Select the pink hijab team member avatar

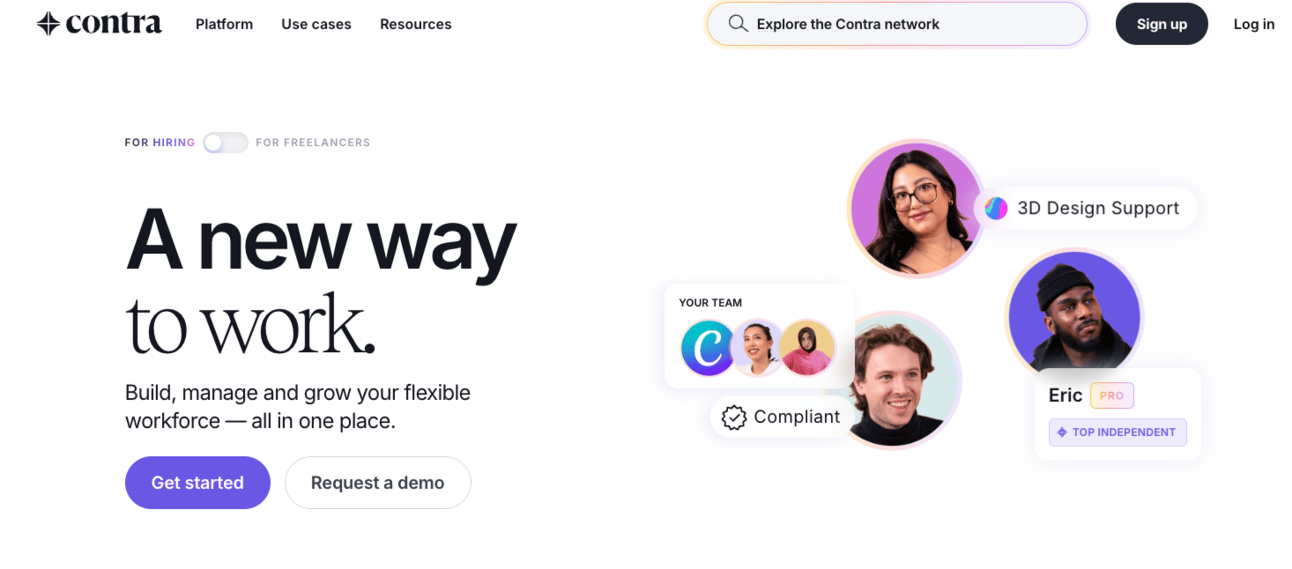[807, 347]
